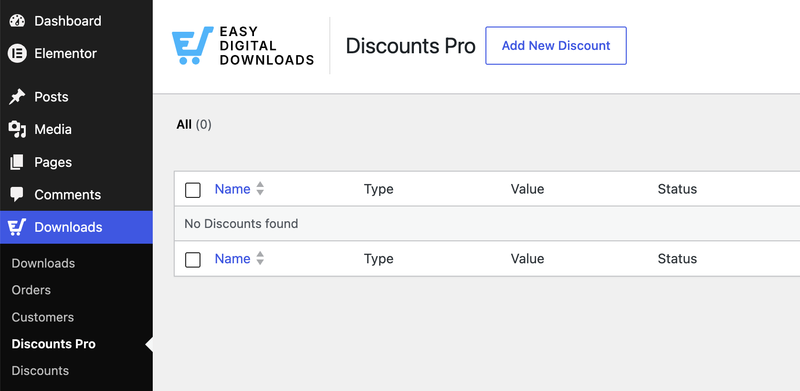Sort by Name arrows in header row
Viewport: 800px width, 391px height.
[260, 189]
